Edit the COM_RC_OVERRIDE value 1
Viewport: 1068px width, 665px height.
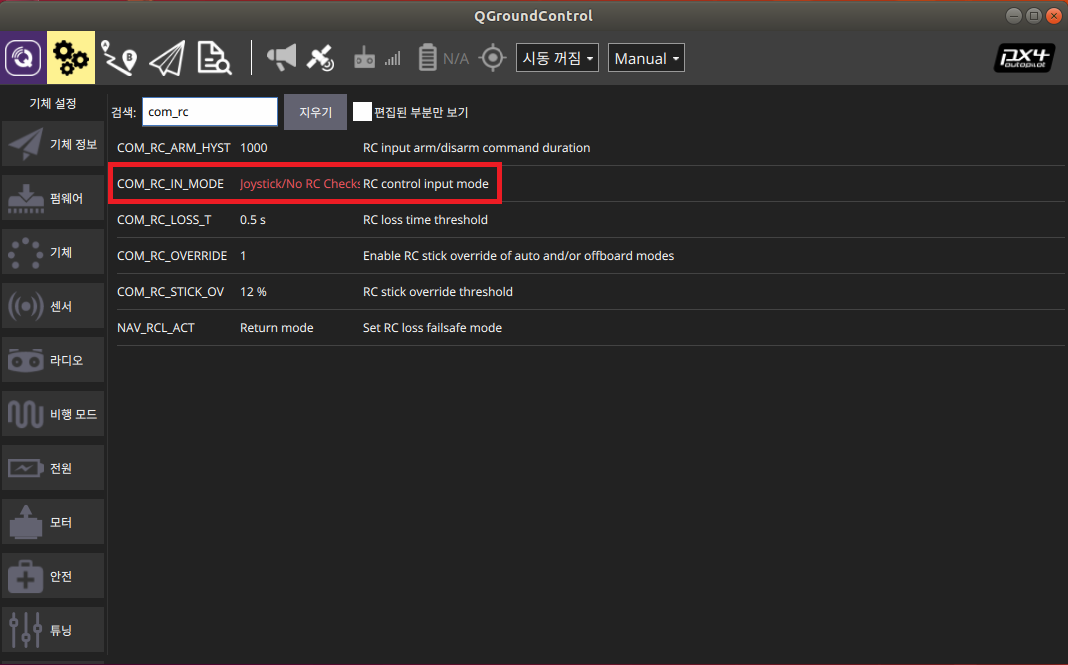click(243, 256)
